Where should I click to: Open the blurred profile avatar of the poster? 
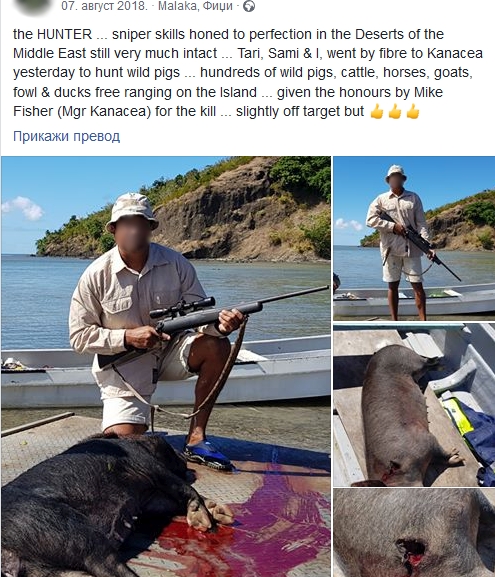33,6
